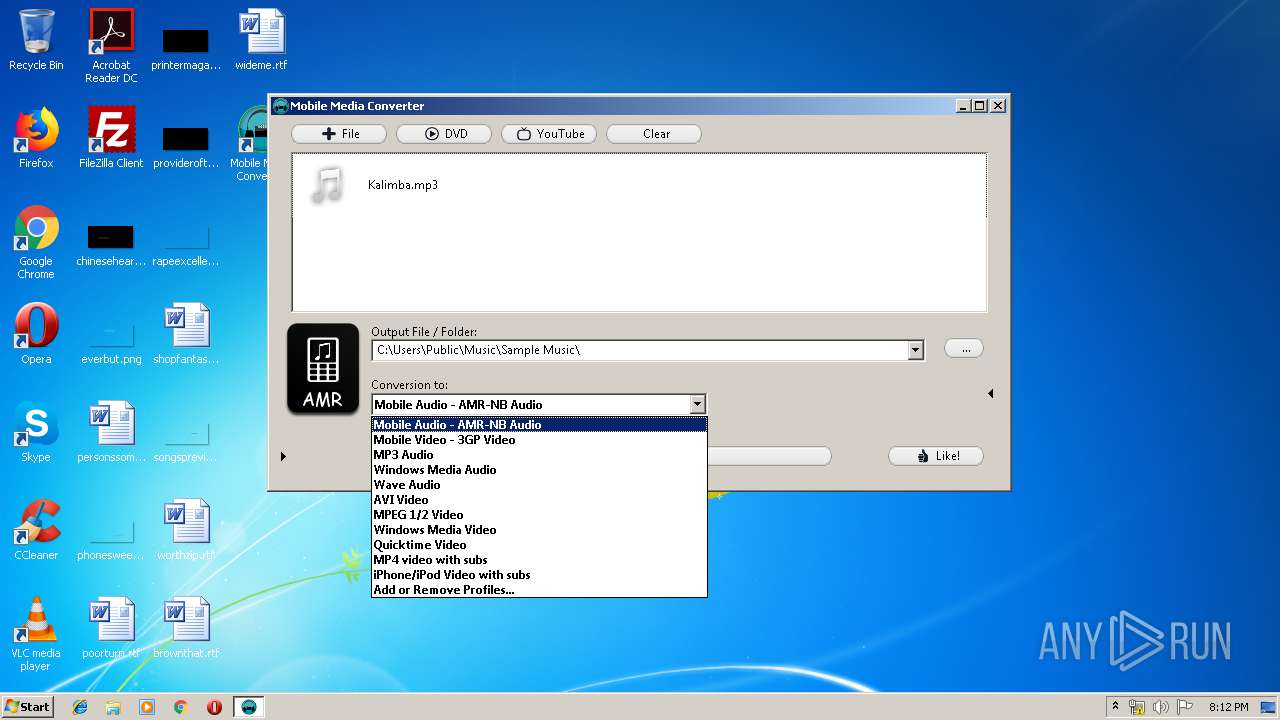Screen dimensions: 1280x720
Task: Open the phoneswee... desktop file
Action: (111, 537)
